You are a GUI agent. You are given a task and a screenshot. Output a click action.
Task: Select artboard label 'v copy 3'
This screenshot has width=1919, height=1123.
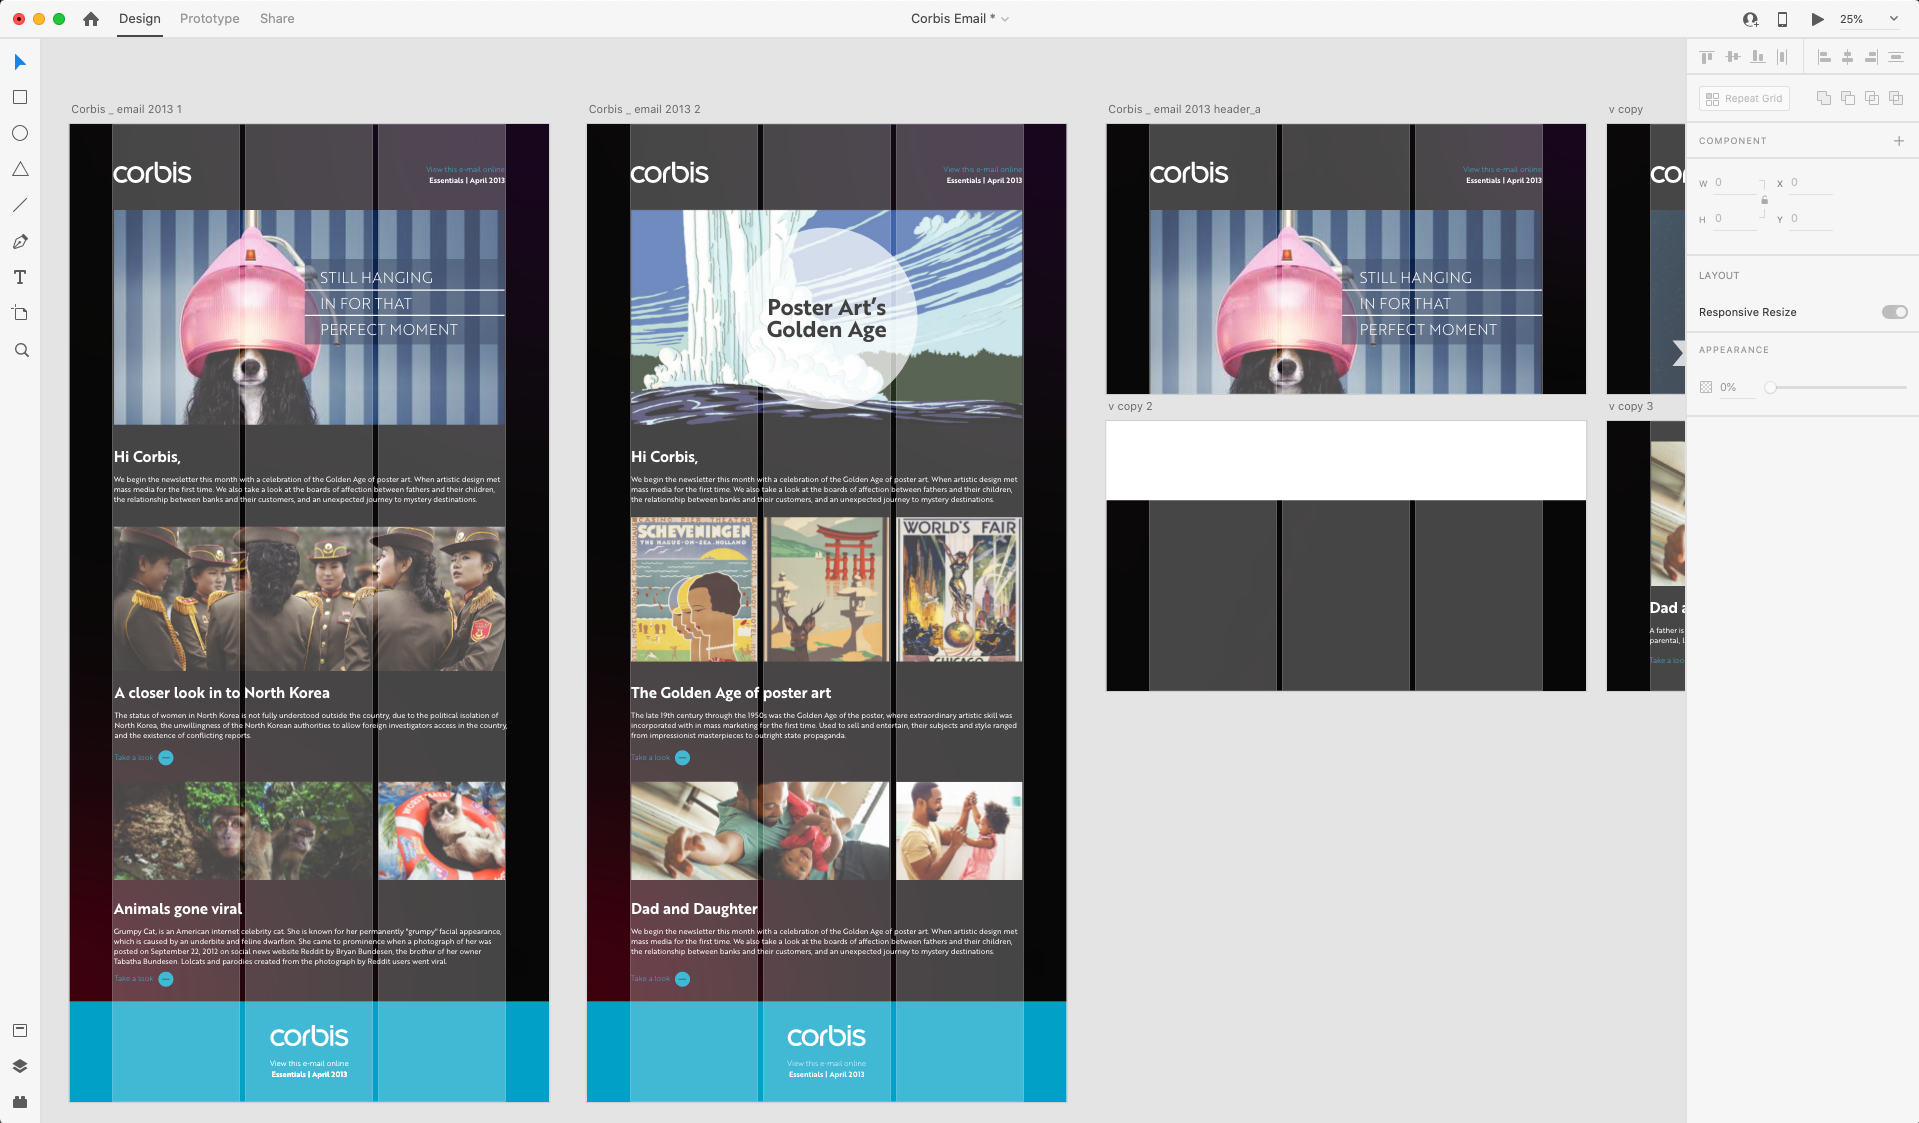pos(1630,406)
